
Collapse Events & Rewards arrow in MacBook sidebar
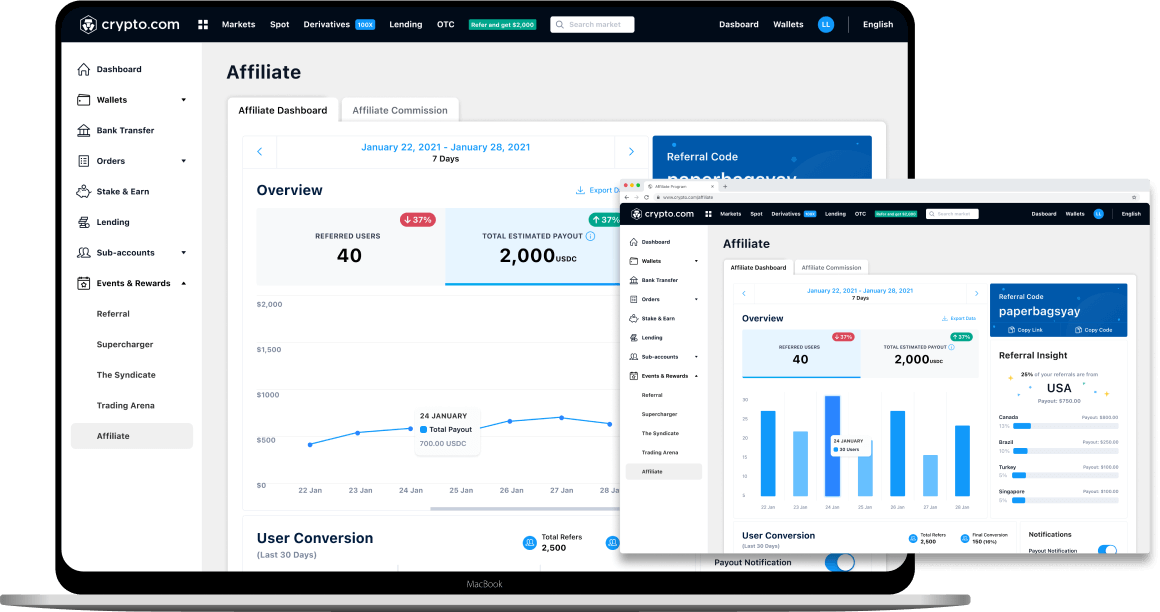click(x=183, y=283)
